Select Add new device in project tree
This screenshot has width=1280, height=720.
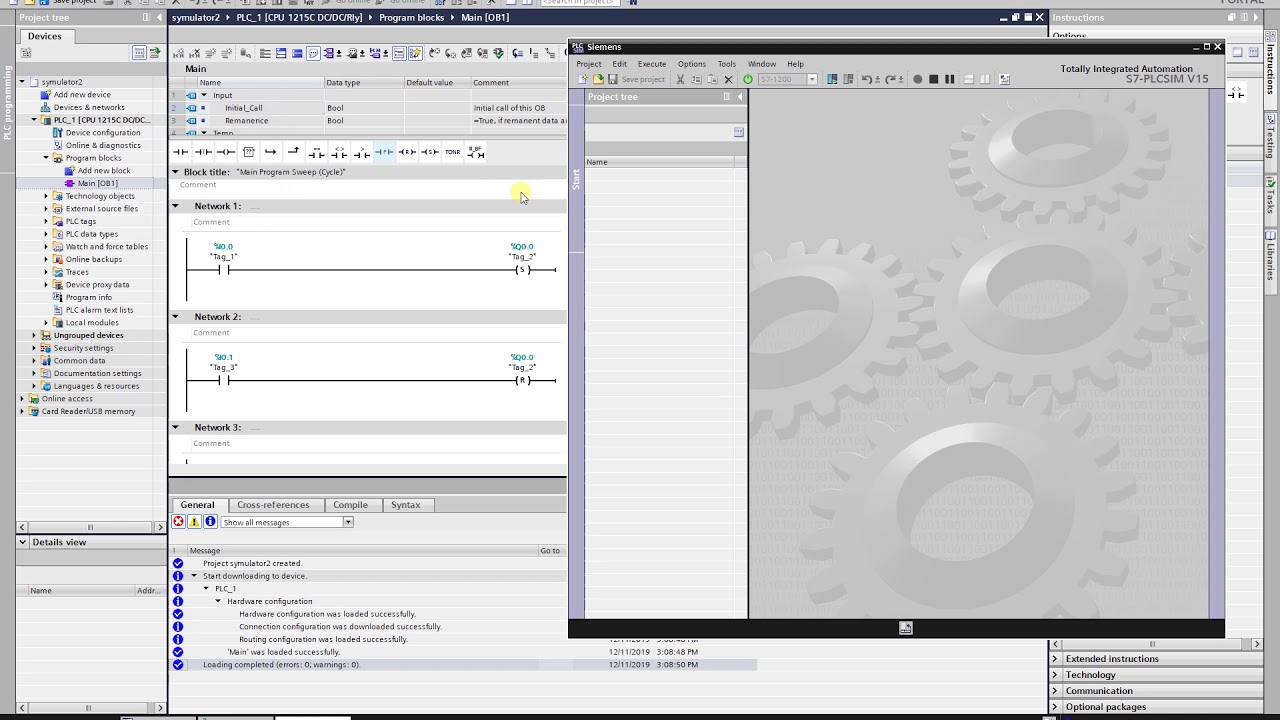[82, 95]
